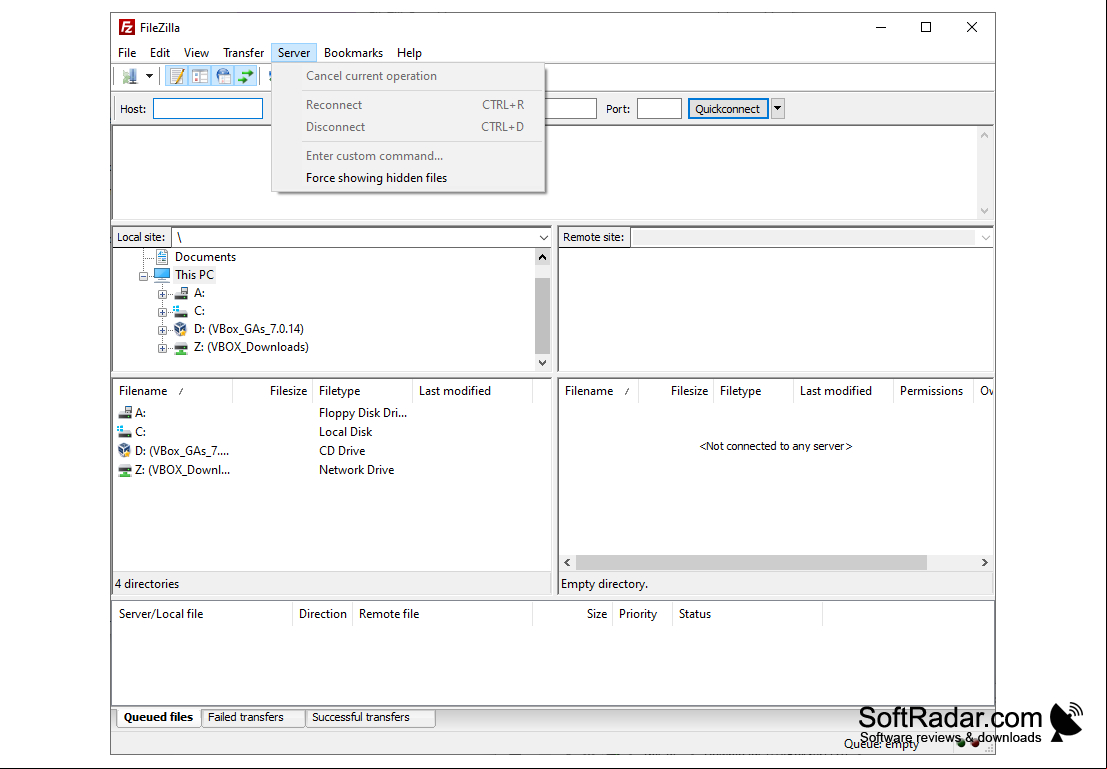1107x769 pixels.
Task: Expand the D: (VBox_GAs_7.0.14) node
Action: (x=162, y=330)
